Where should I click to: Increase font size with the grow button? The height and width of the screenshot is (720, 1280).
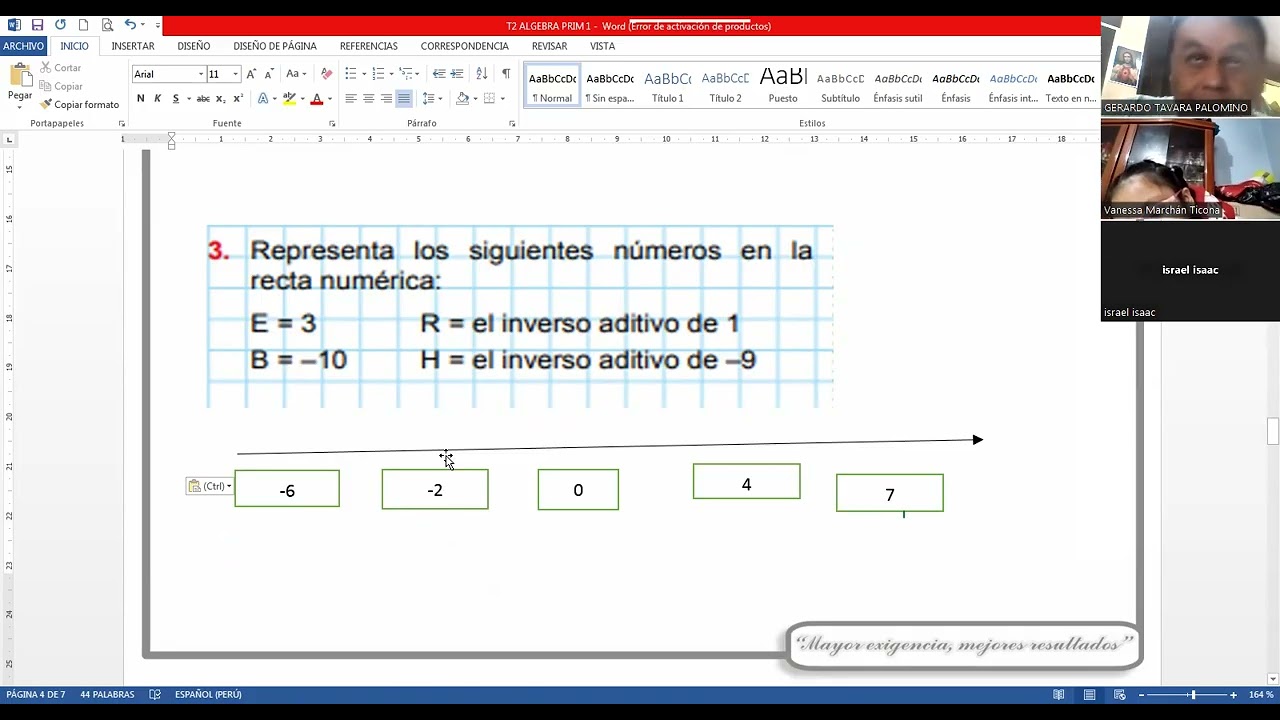(251, 74)
